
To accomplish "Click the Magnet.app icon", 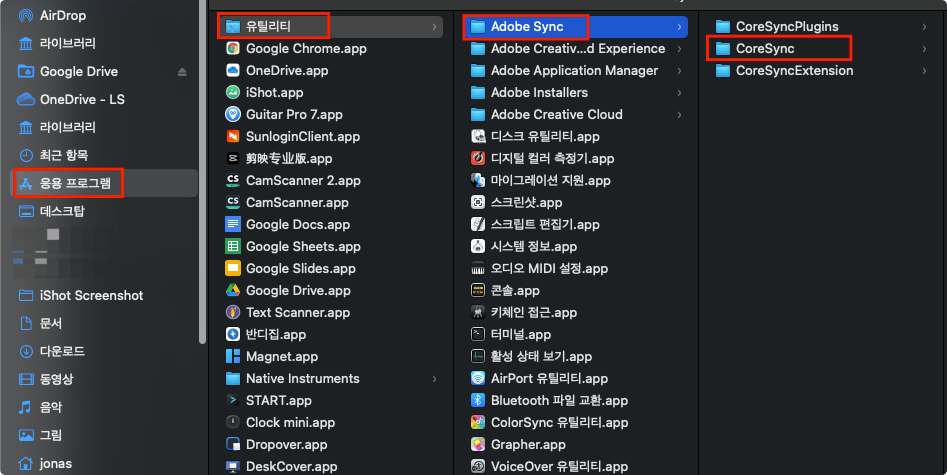I will click(233, 356).
